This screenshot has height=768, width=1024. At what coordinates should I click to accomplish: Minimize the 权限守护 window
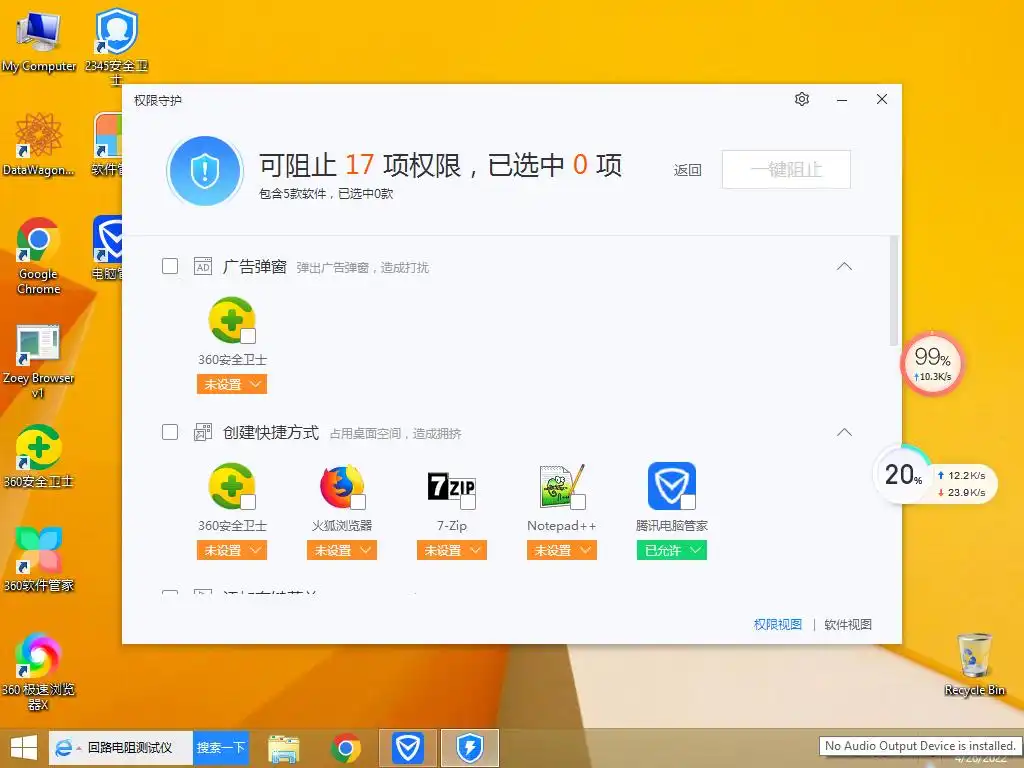tap(842, 100)
